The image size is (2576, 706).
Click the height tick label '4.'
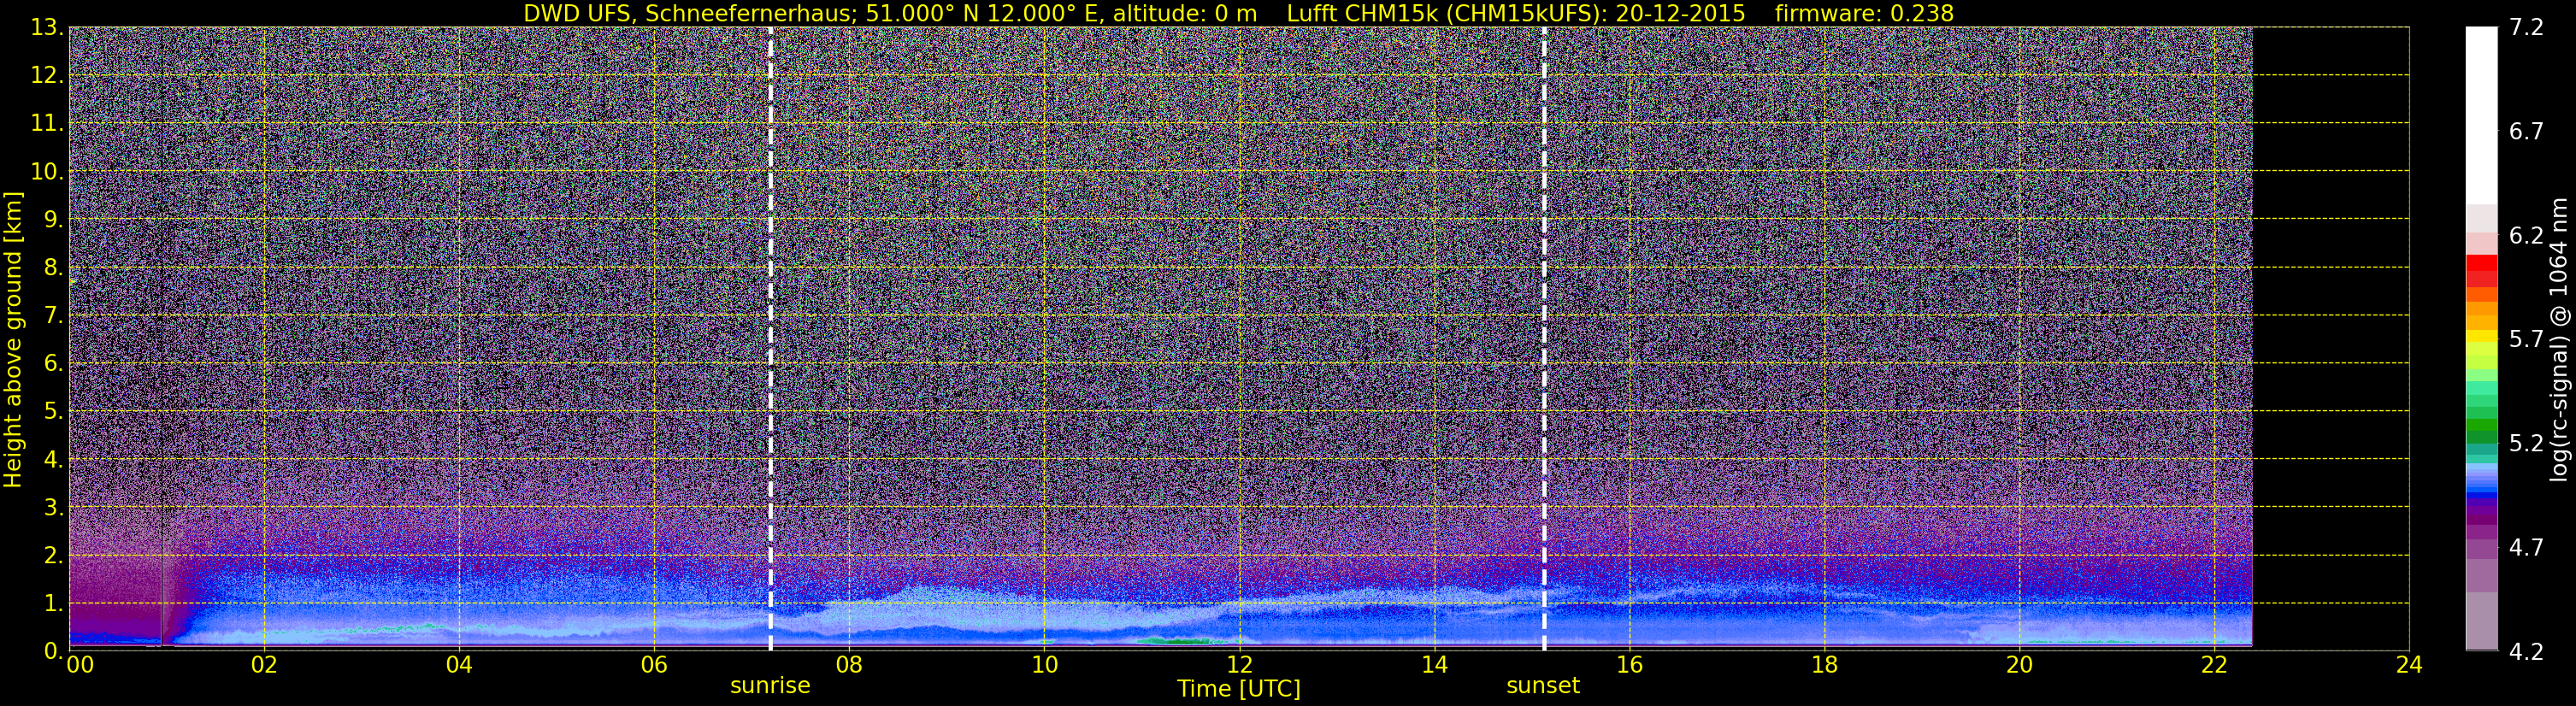53,460
